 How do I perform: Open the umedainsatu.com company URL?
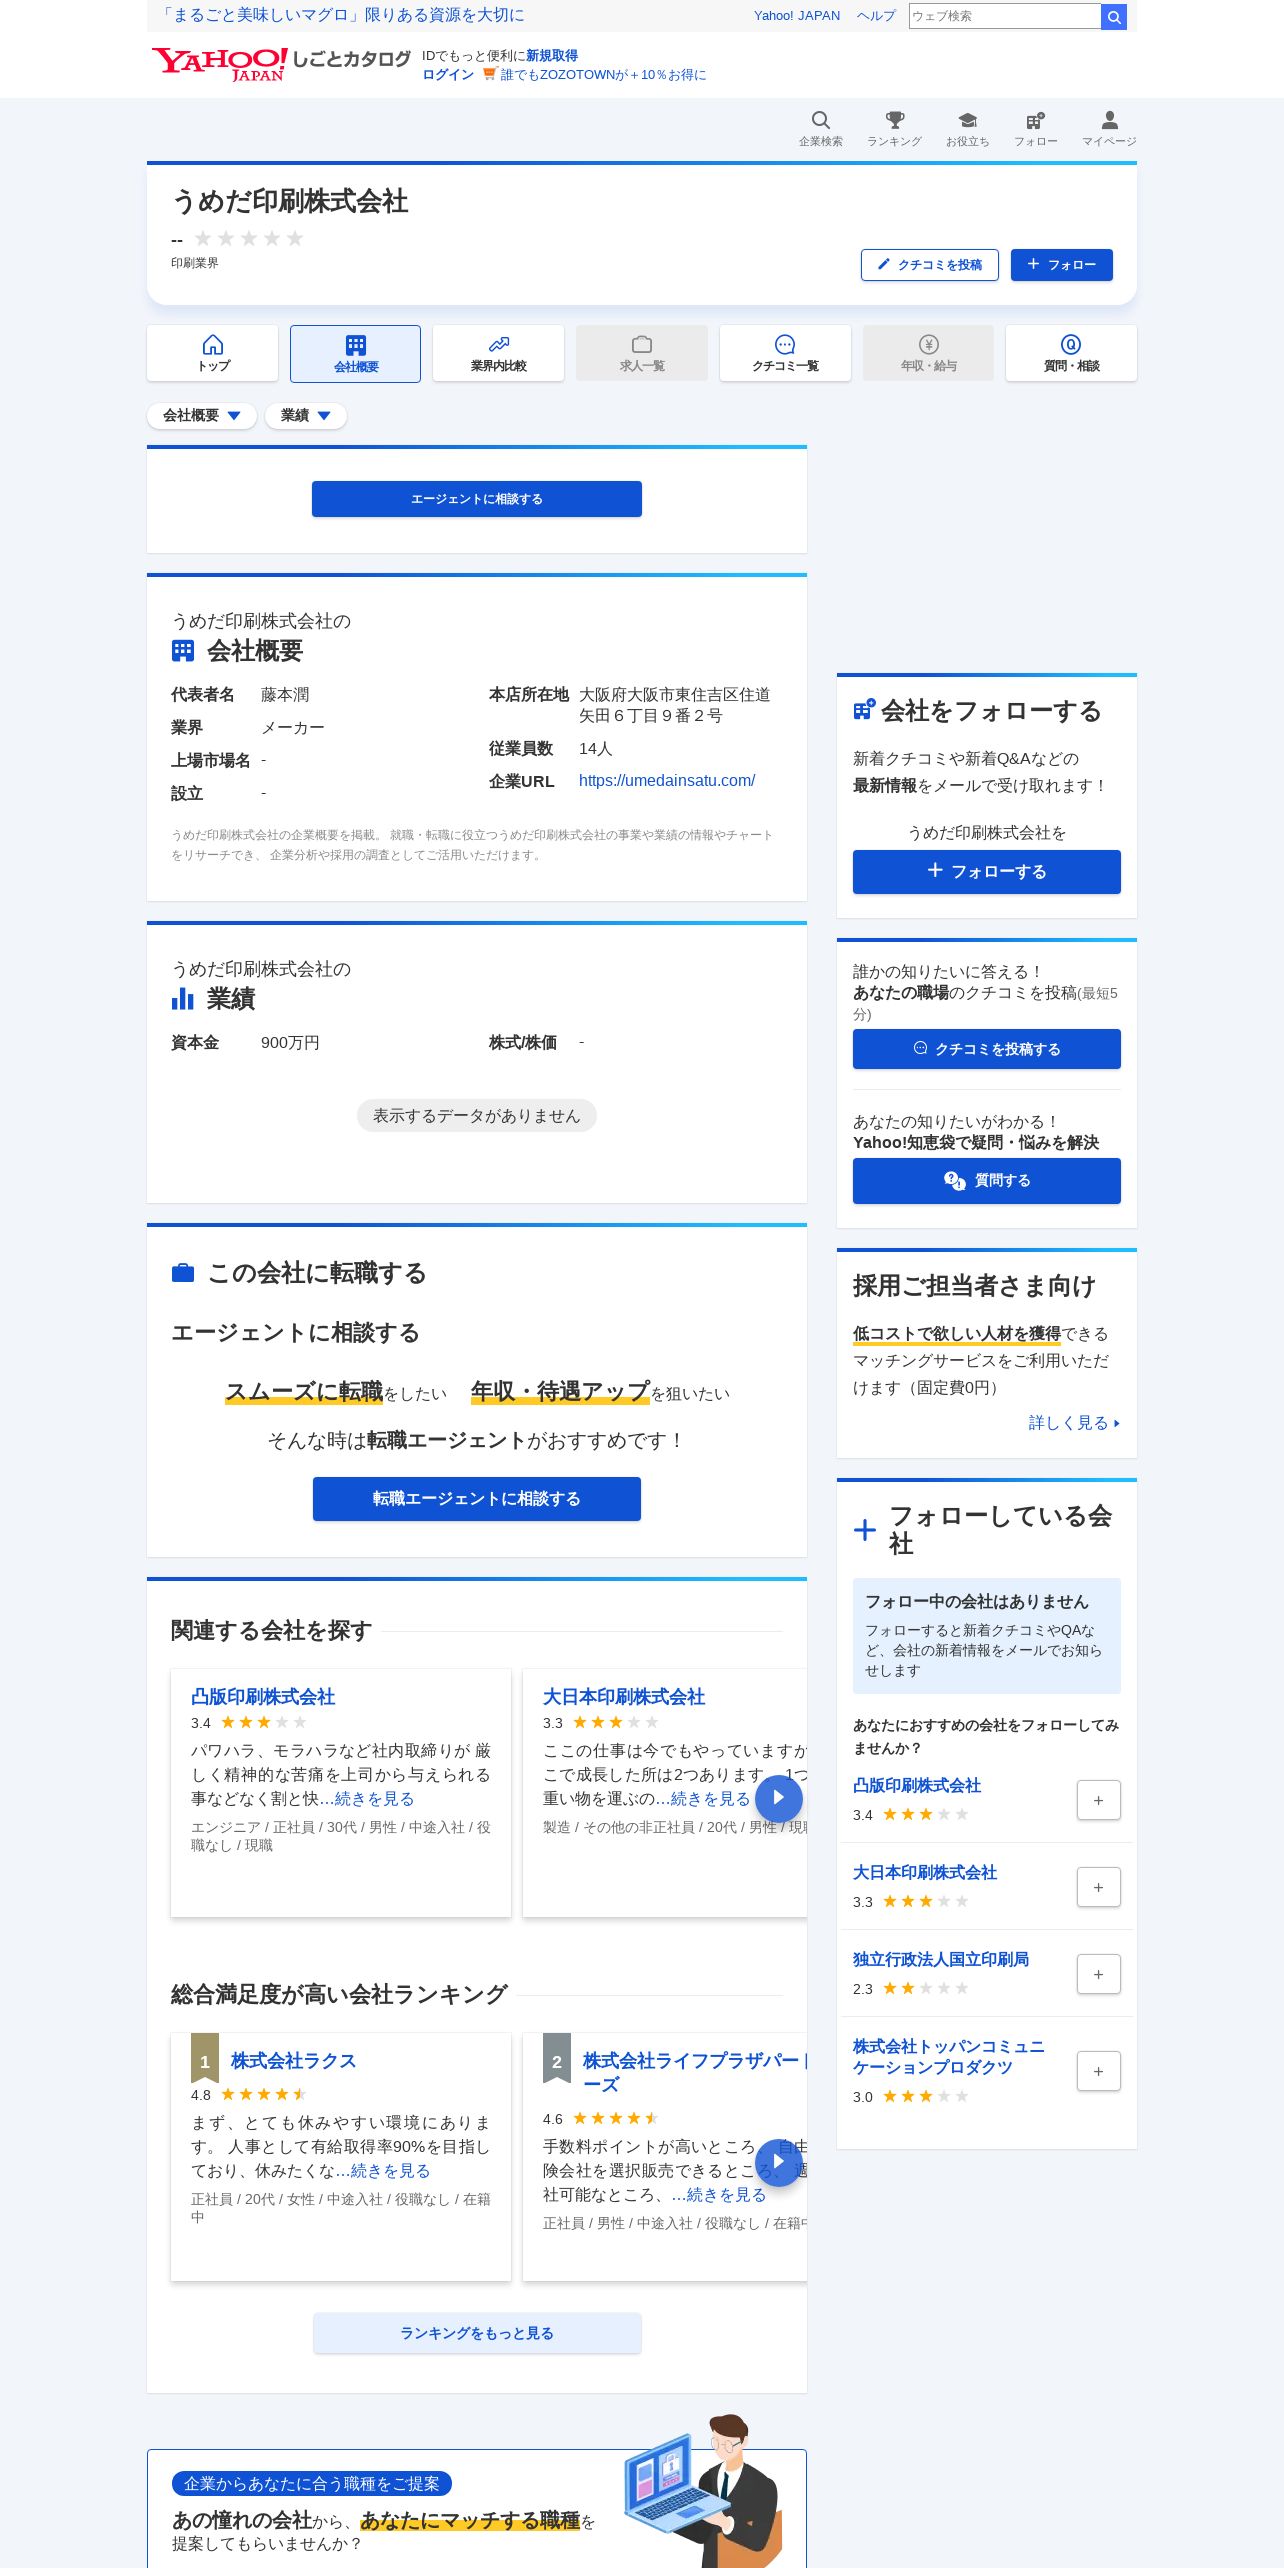(x=667, y=780)
